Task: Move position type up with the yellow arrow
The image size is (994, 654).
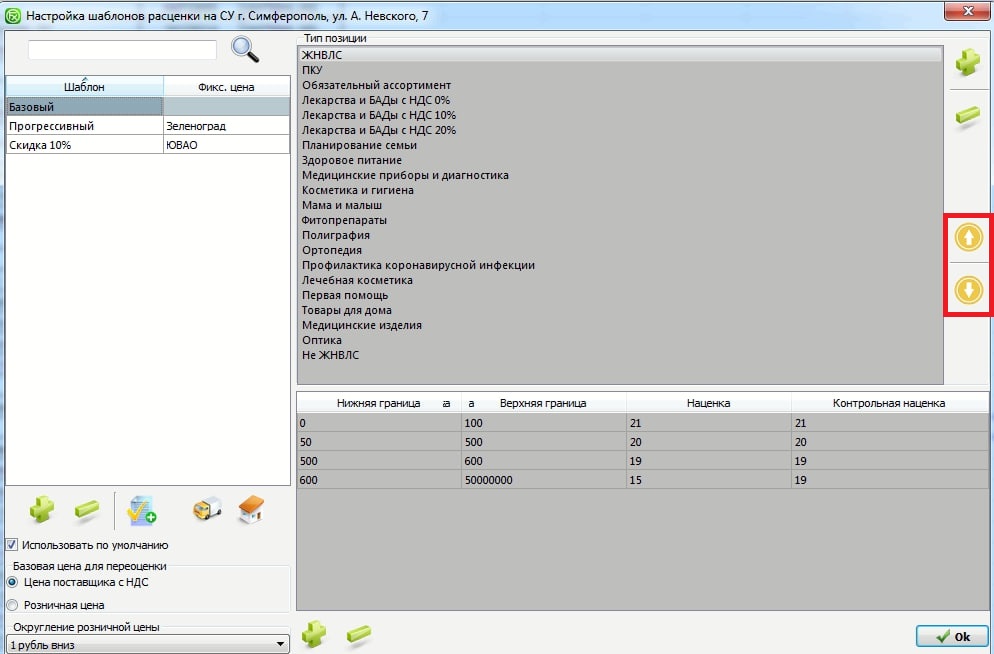Action: coord(968,237)
